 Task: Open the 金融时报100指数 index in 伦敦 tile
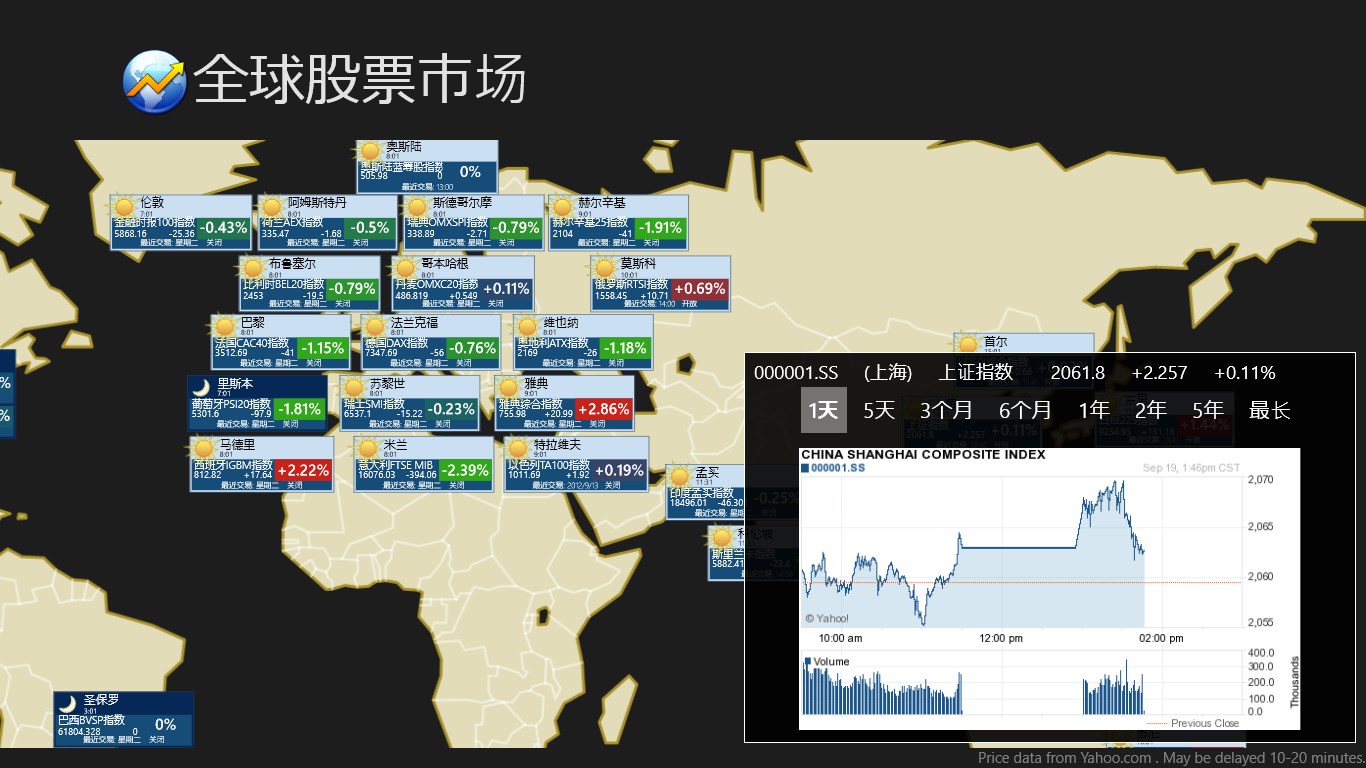tap(154, 222)
